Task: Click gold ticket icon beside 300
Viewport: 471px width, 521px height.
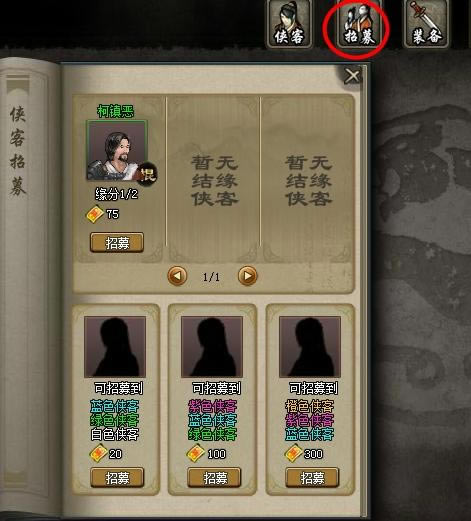Action: (293, 454)
